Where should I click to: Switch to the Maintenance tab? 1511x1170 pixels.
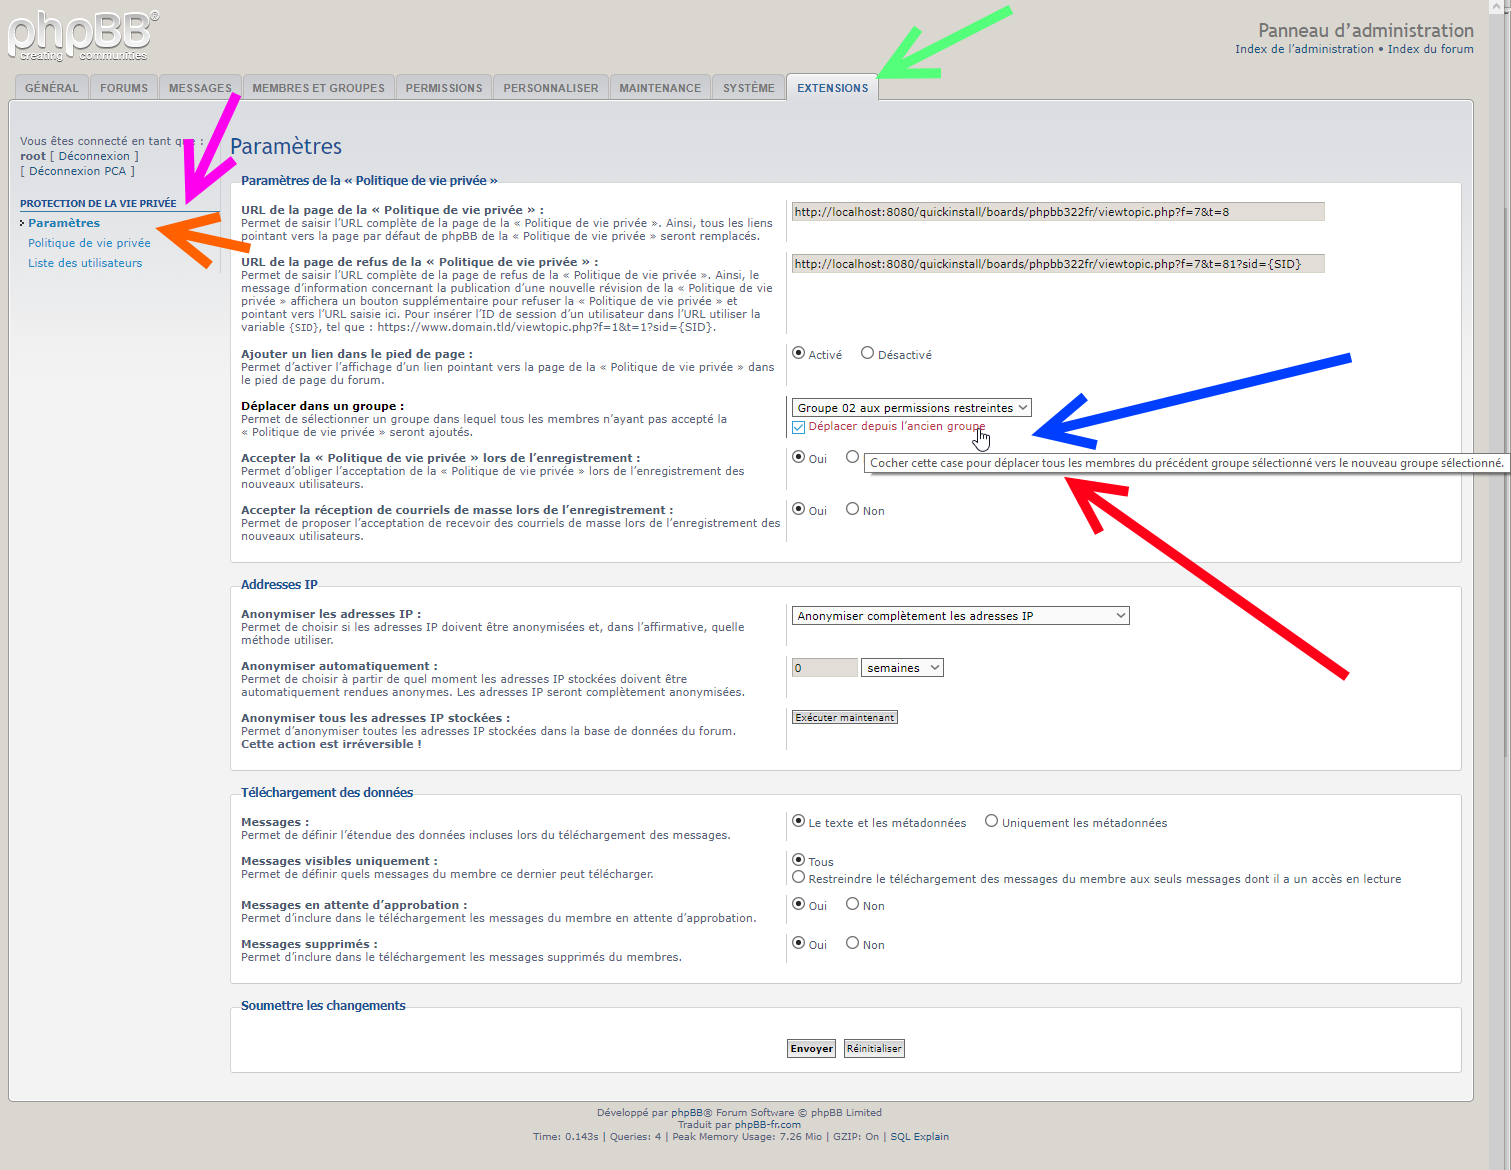[659, 88]
